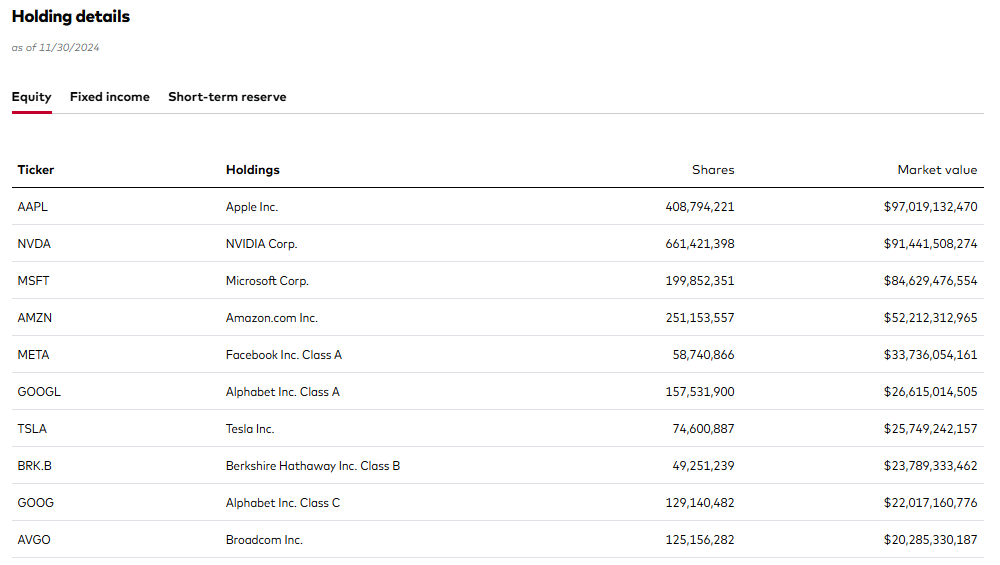Switch to the Fixed income tab
The image size is (1000, 565).
(110, 97)
